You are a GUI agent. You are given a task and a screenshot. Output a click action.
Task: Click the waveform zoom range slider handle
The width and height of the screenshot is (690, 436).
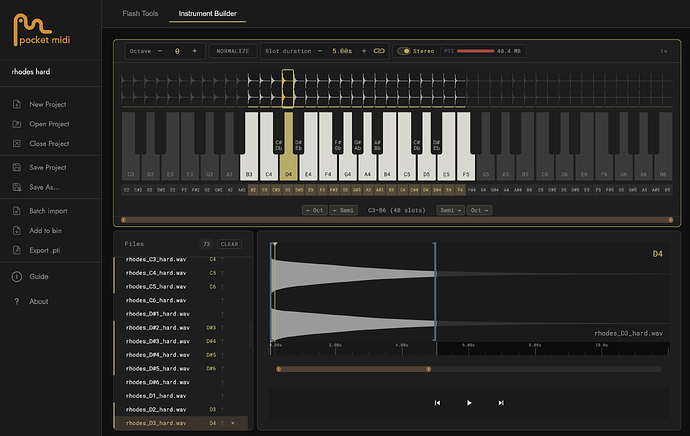point(428,369)
